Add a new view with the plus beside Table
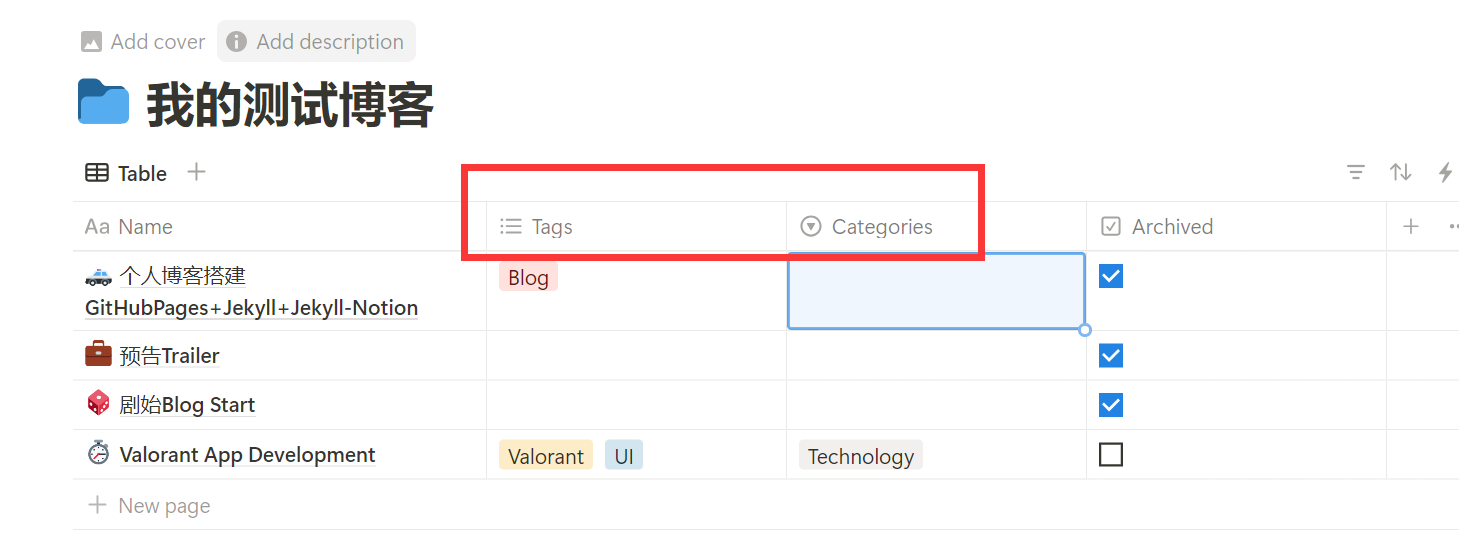1459x541 pixels. 197,172
